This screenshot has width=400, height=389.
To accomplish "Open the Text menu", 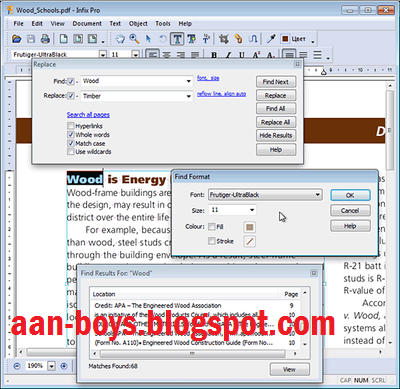I will [x=115, y=24].
